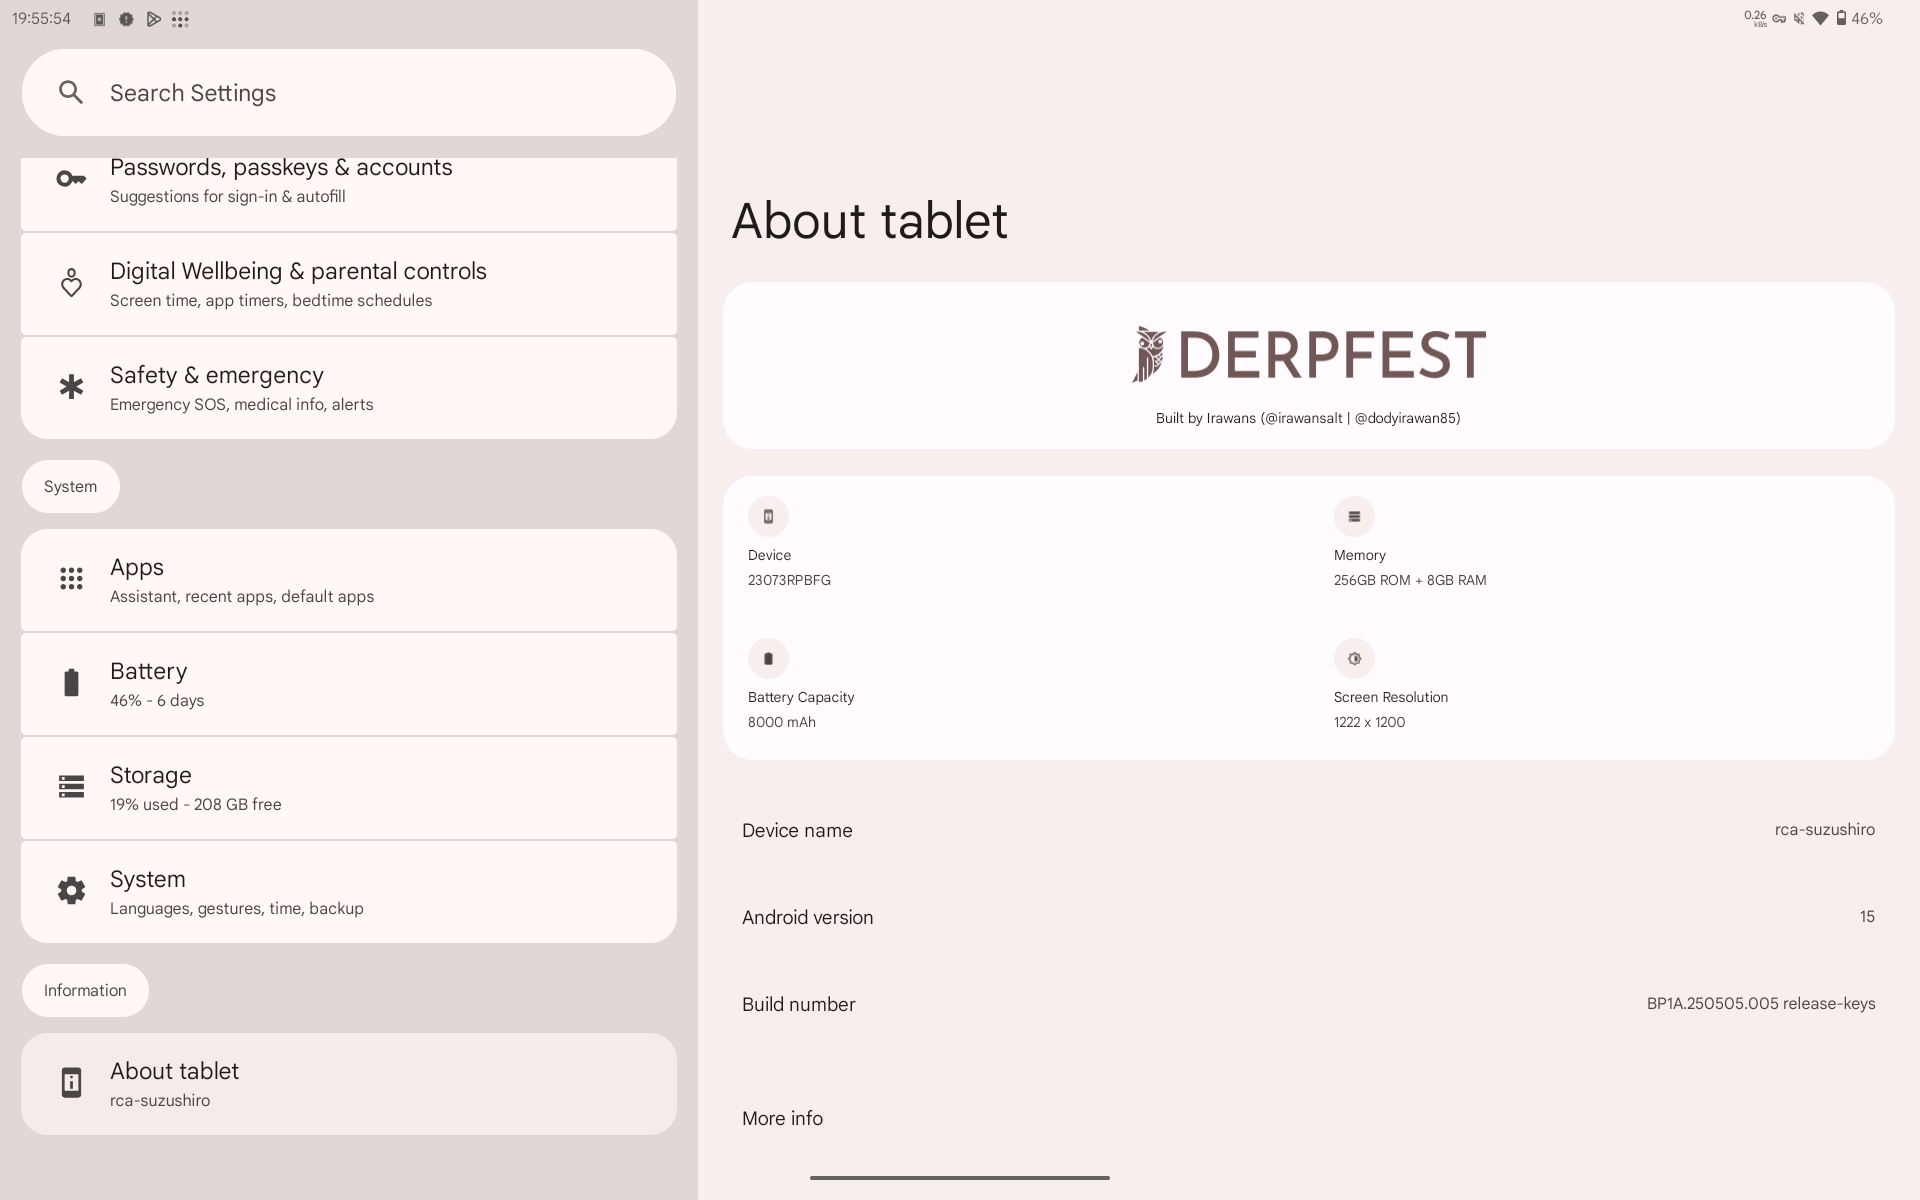This screenshot has height=1200, width=1920.
Task: Tap the System gear icon
Action: 71,891
